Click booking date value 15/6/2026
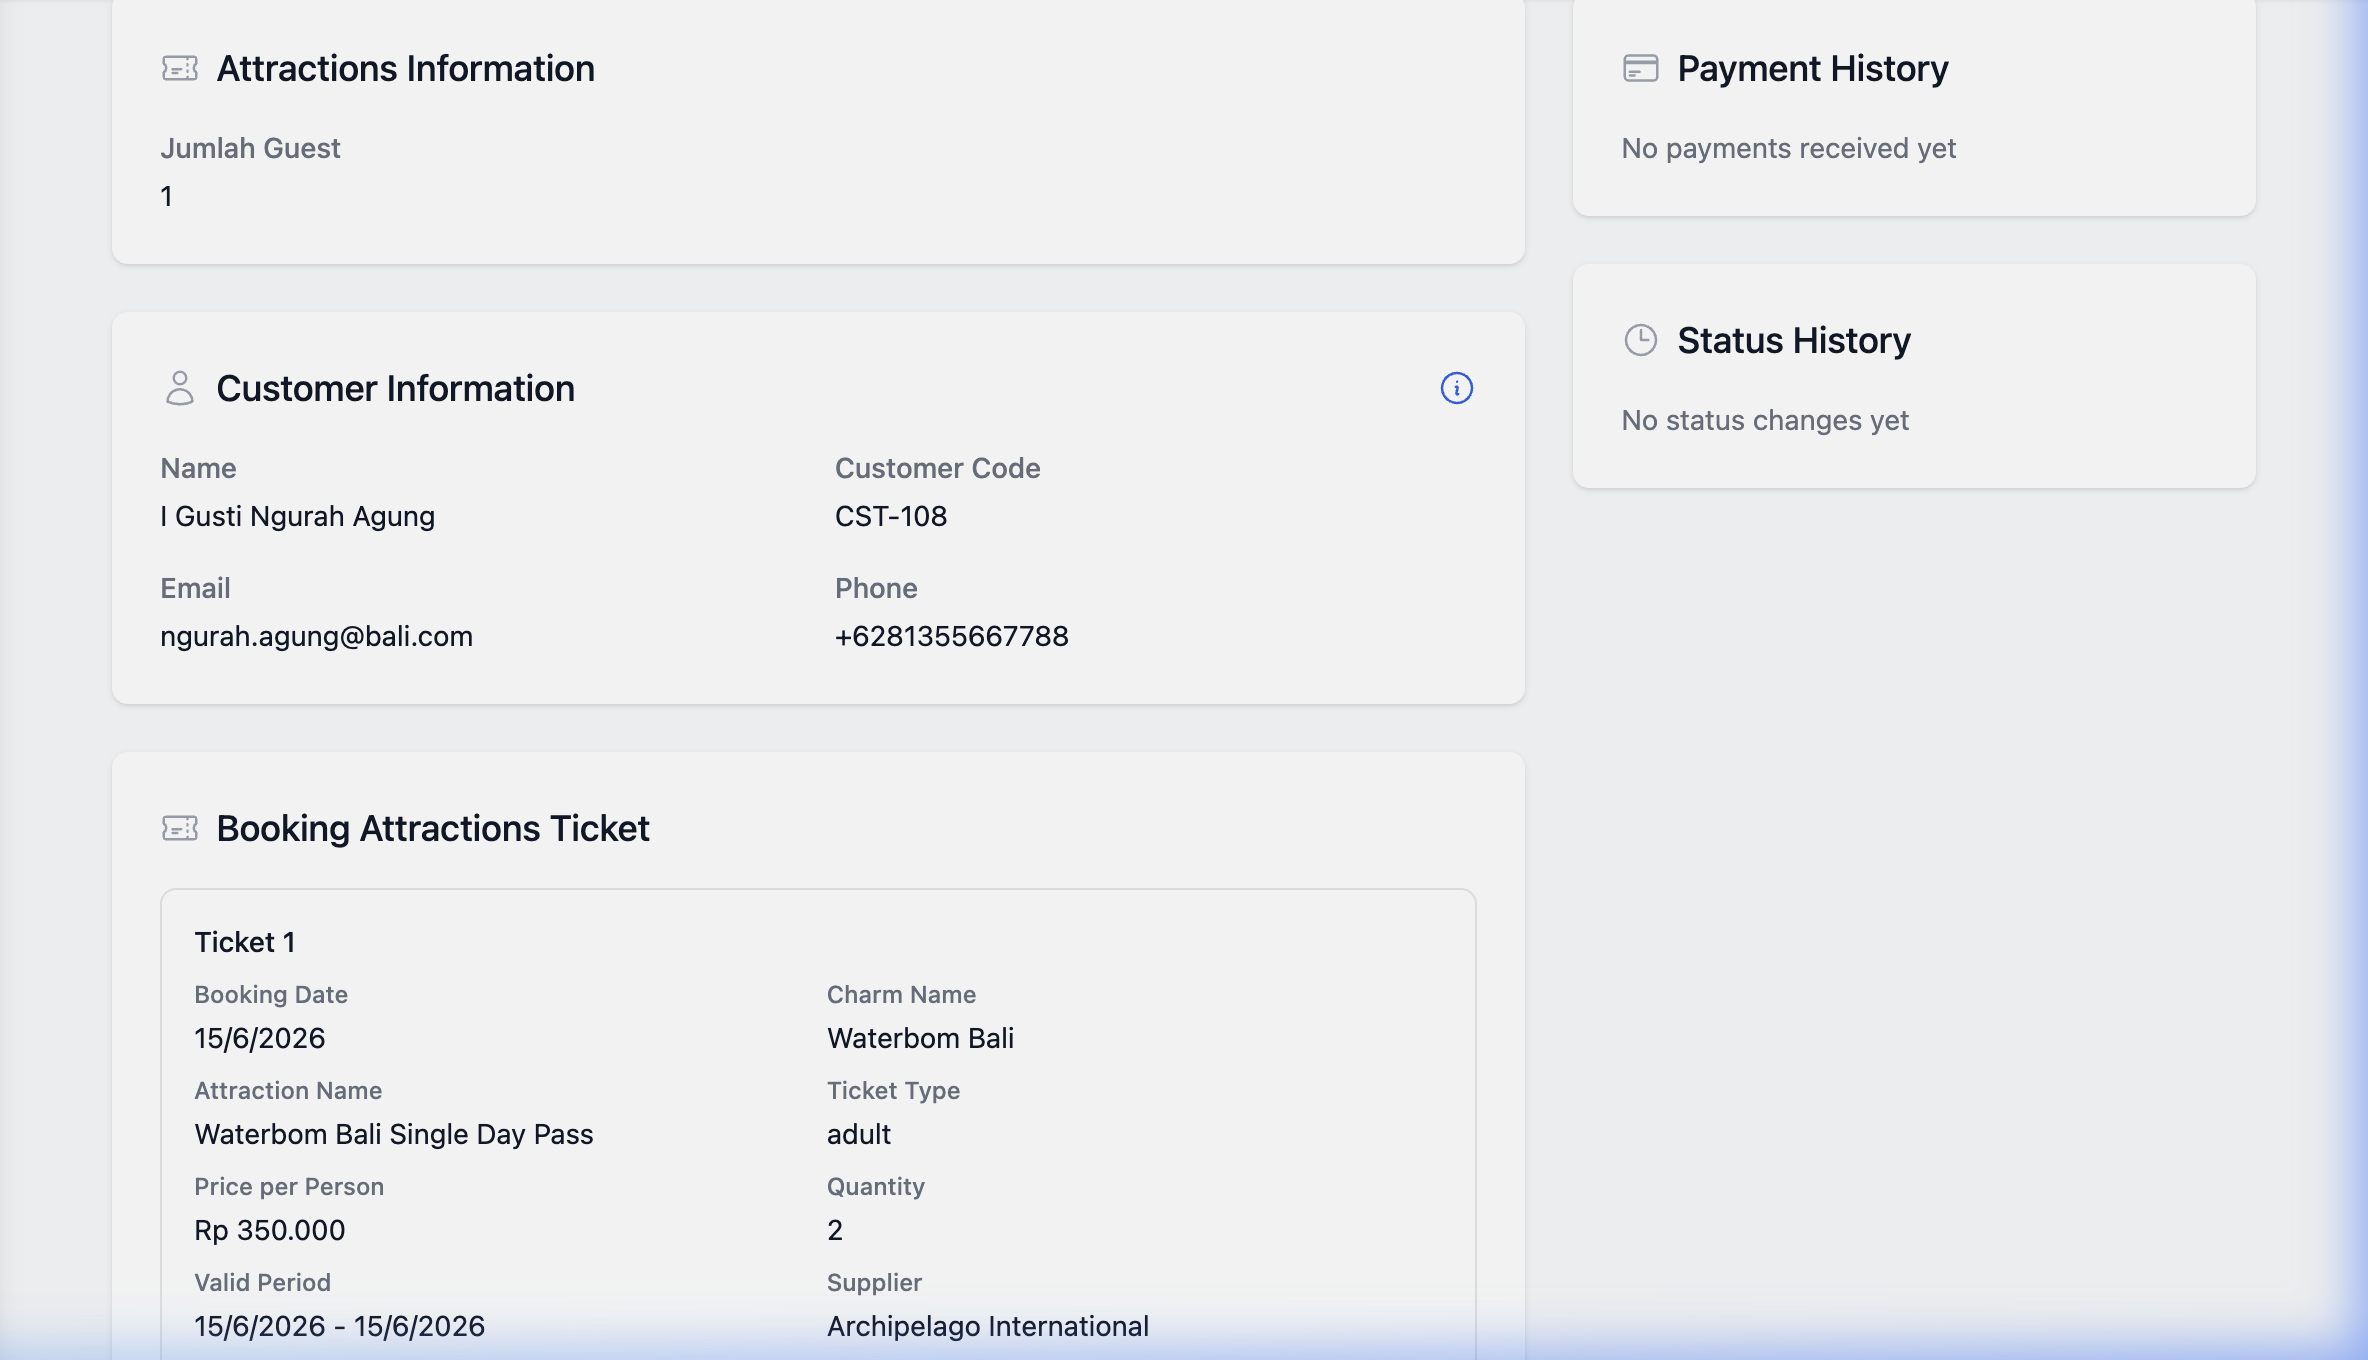This screenshot has height=1360, width=2368. 259,1038
